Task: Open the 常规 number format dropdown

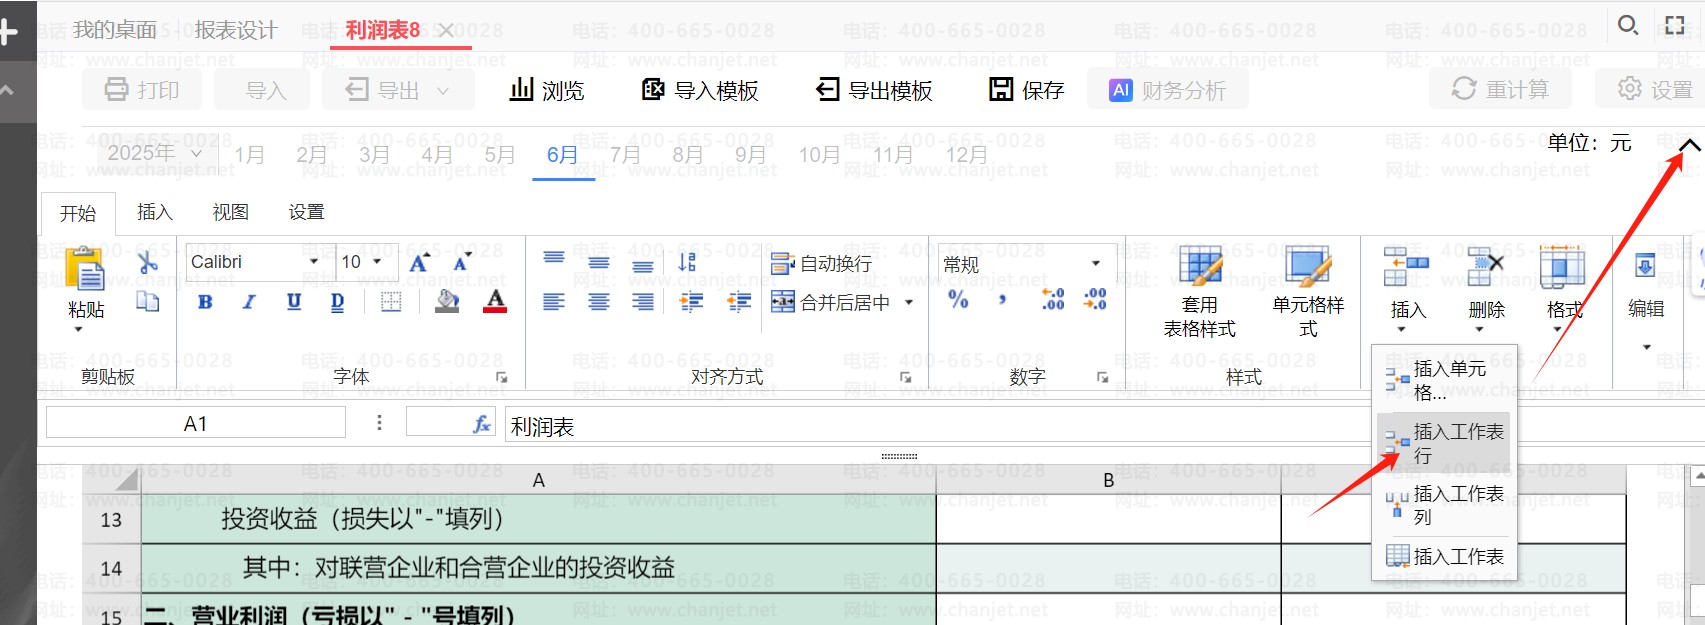Action: point(1095,263)
